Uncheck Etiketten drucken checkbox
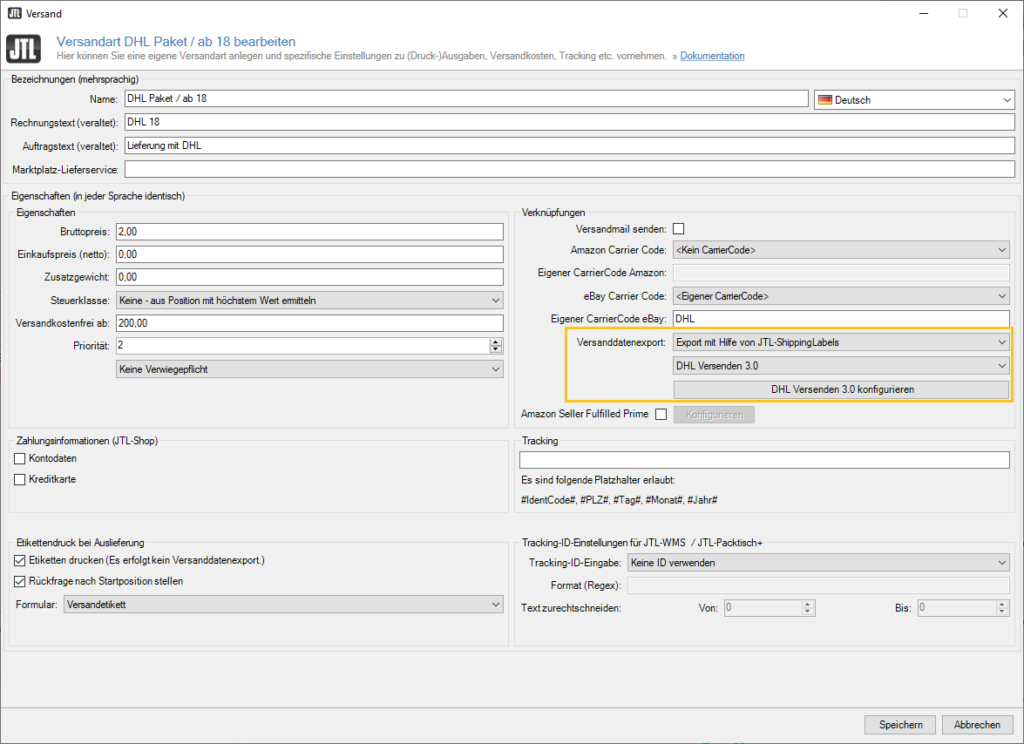The image size is (1024, 744). click(21, 561)
